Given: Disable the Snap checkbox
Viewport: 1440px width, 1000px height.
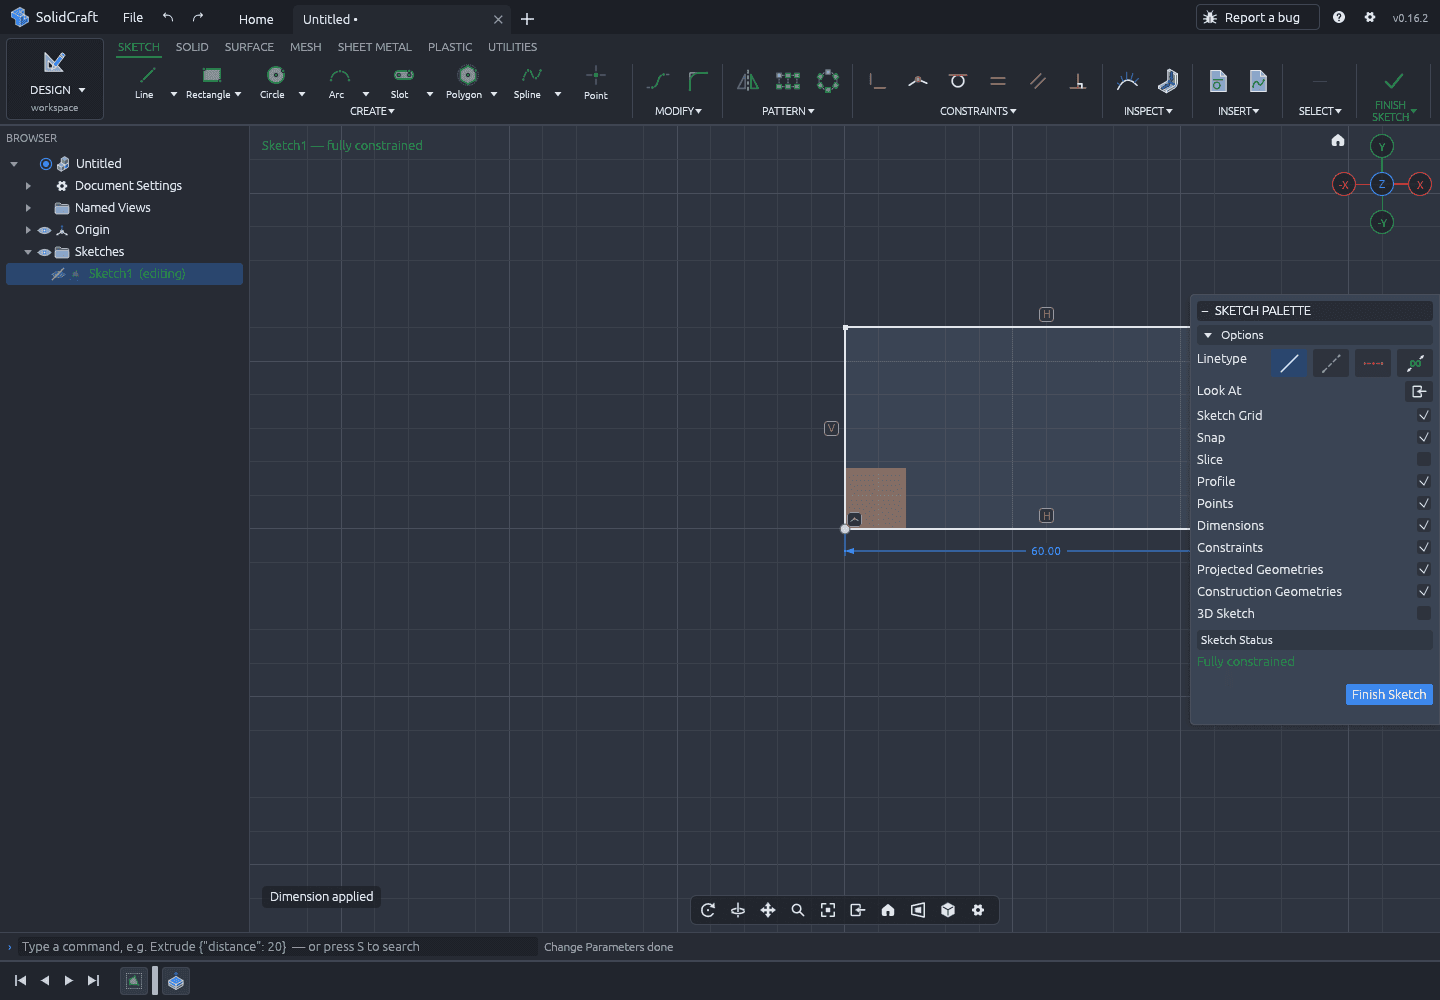Looking at the screenshot, I should coord(1424,437).
